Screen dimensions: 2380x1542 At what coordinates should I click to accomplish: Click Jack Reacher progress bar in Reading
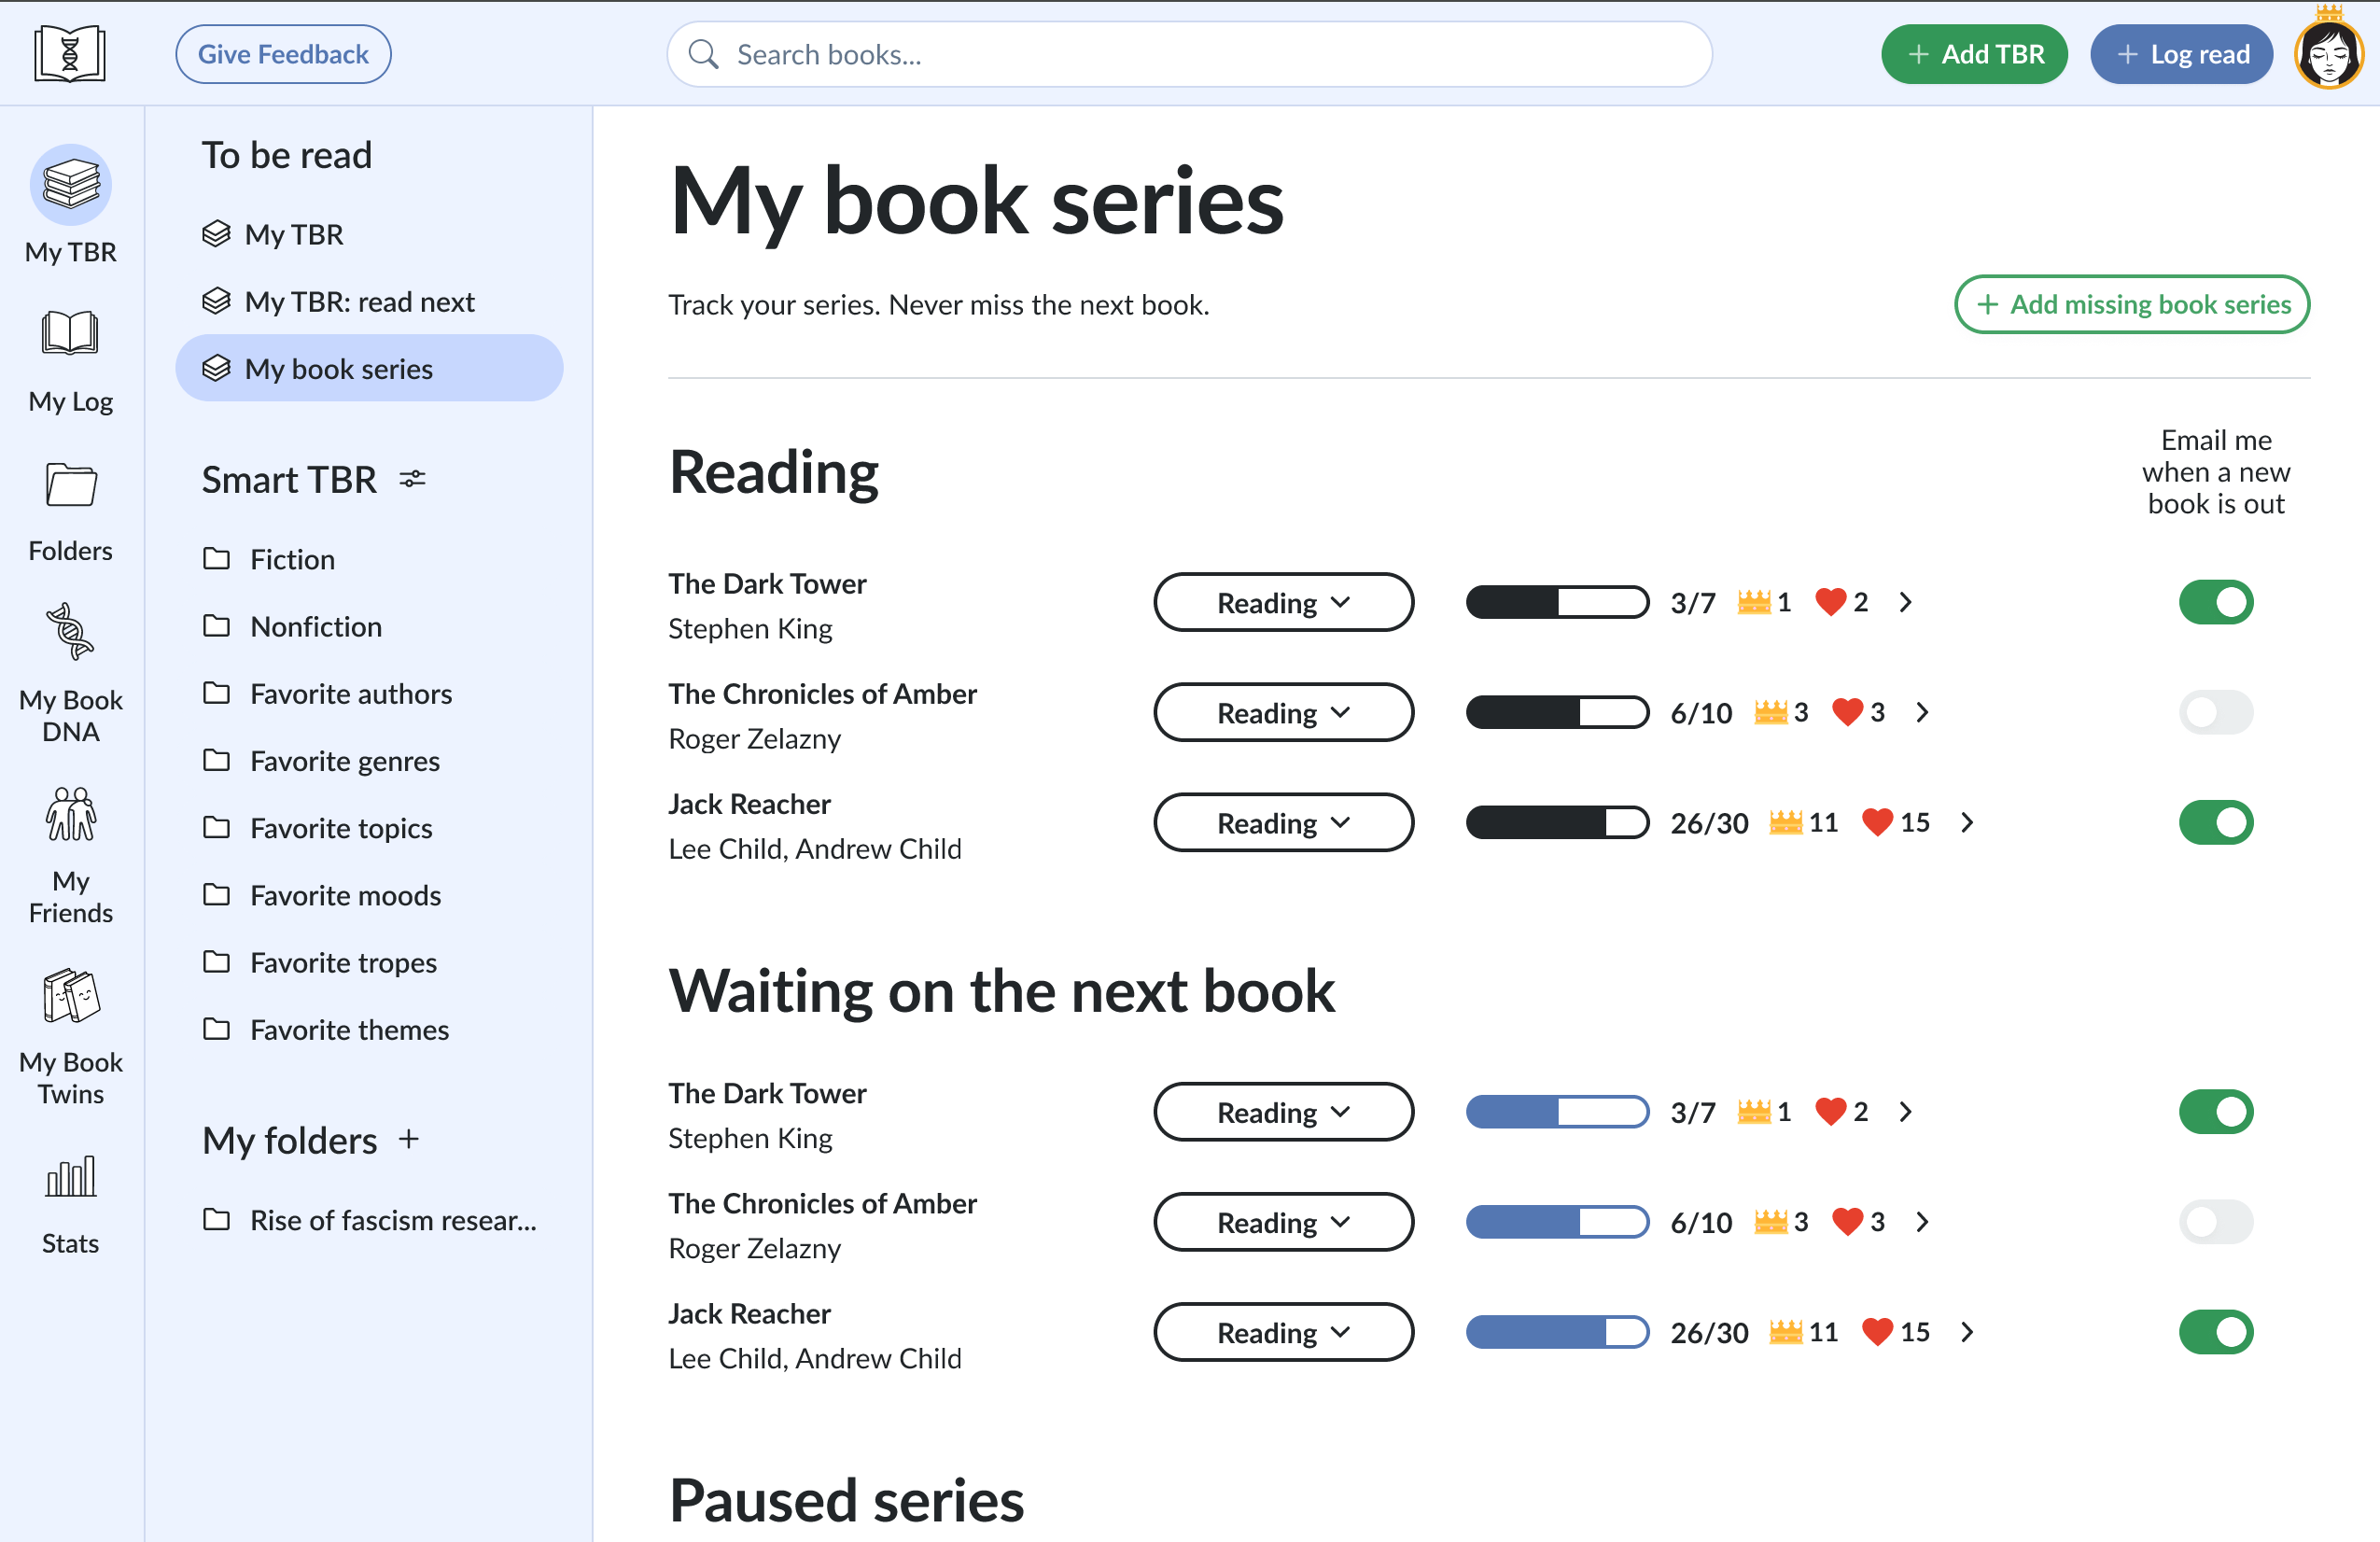(x=1556, y=822)
